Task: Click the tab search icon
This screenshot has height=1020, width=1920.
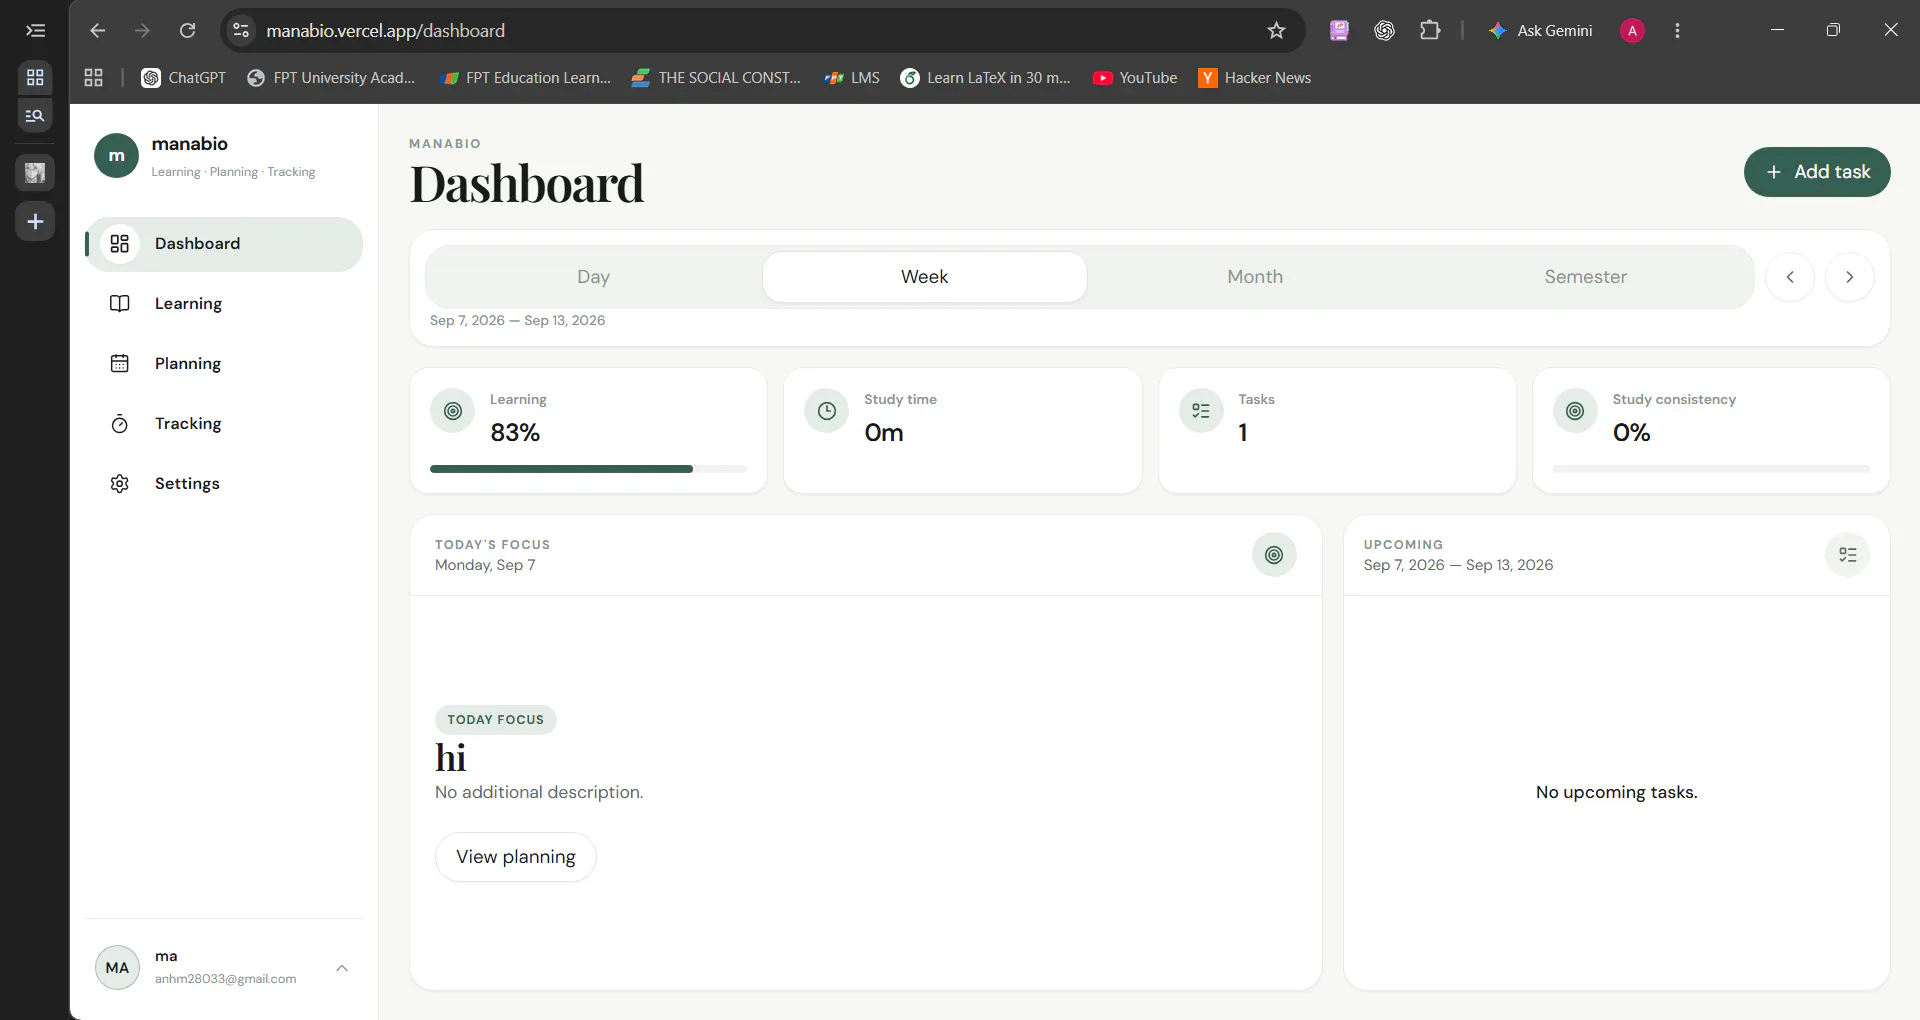Action: point(35,116)
